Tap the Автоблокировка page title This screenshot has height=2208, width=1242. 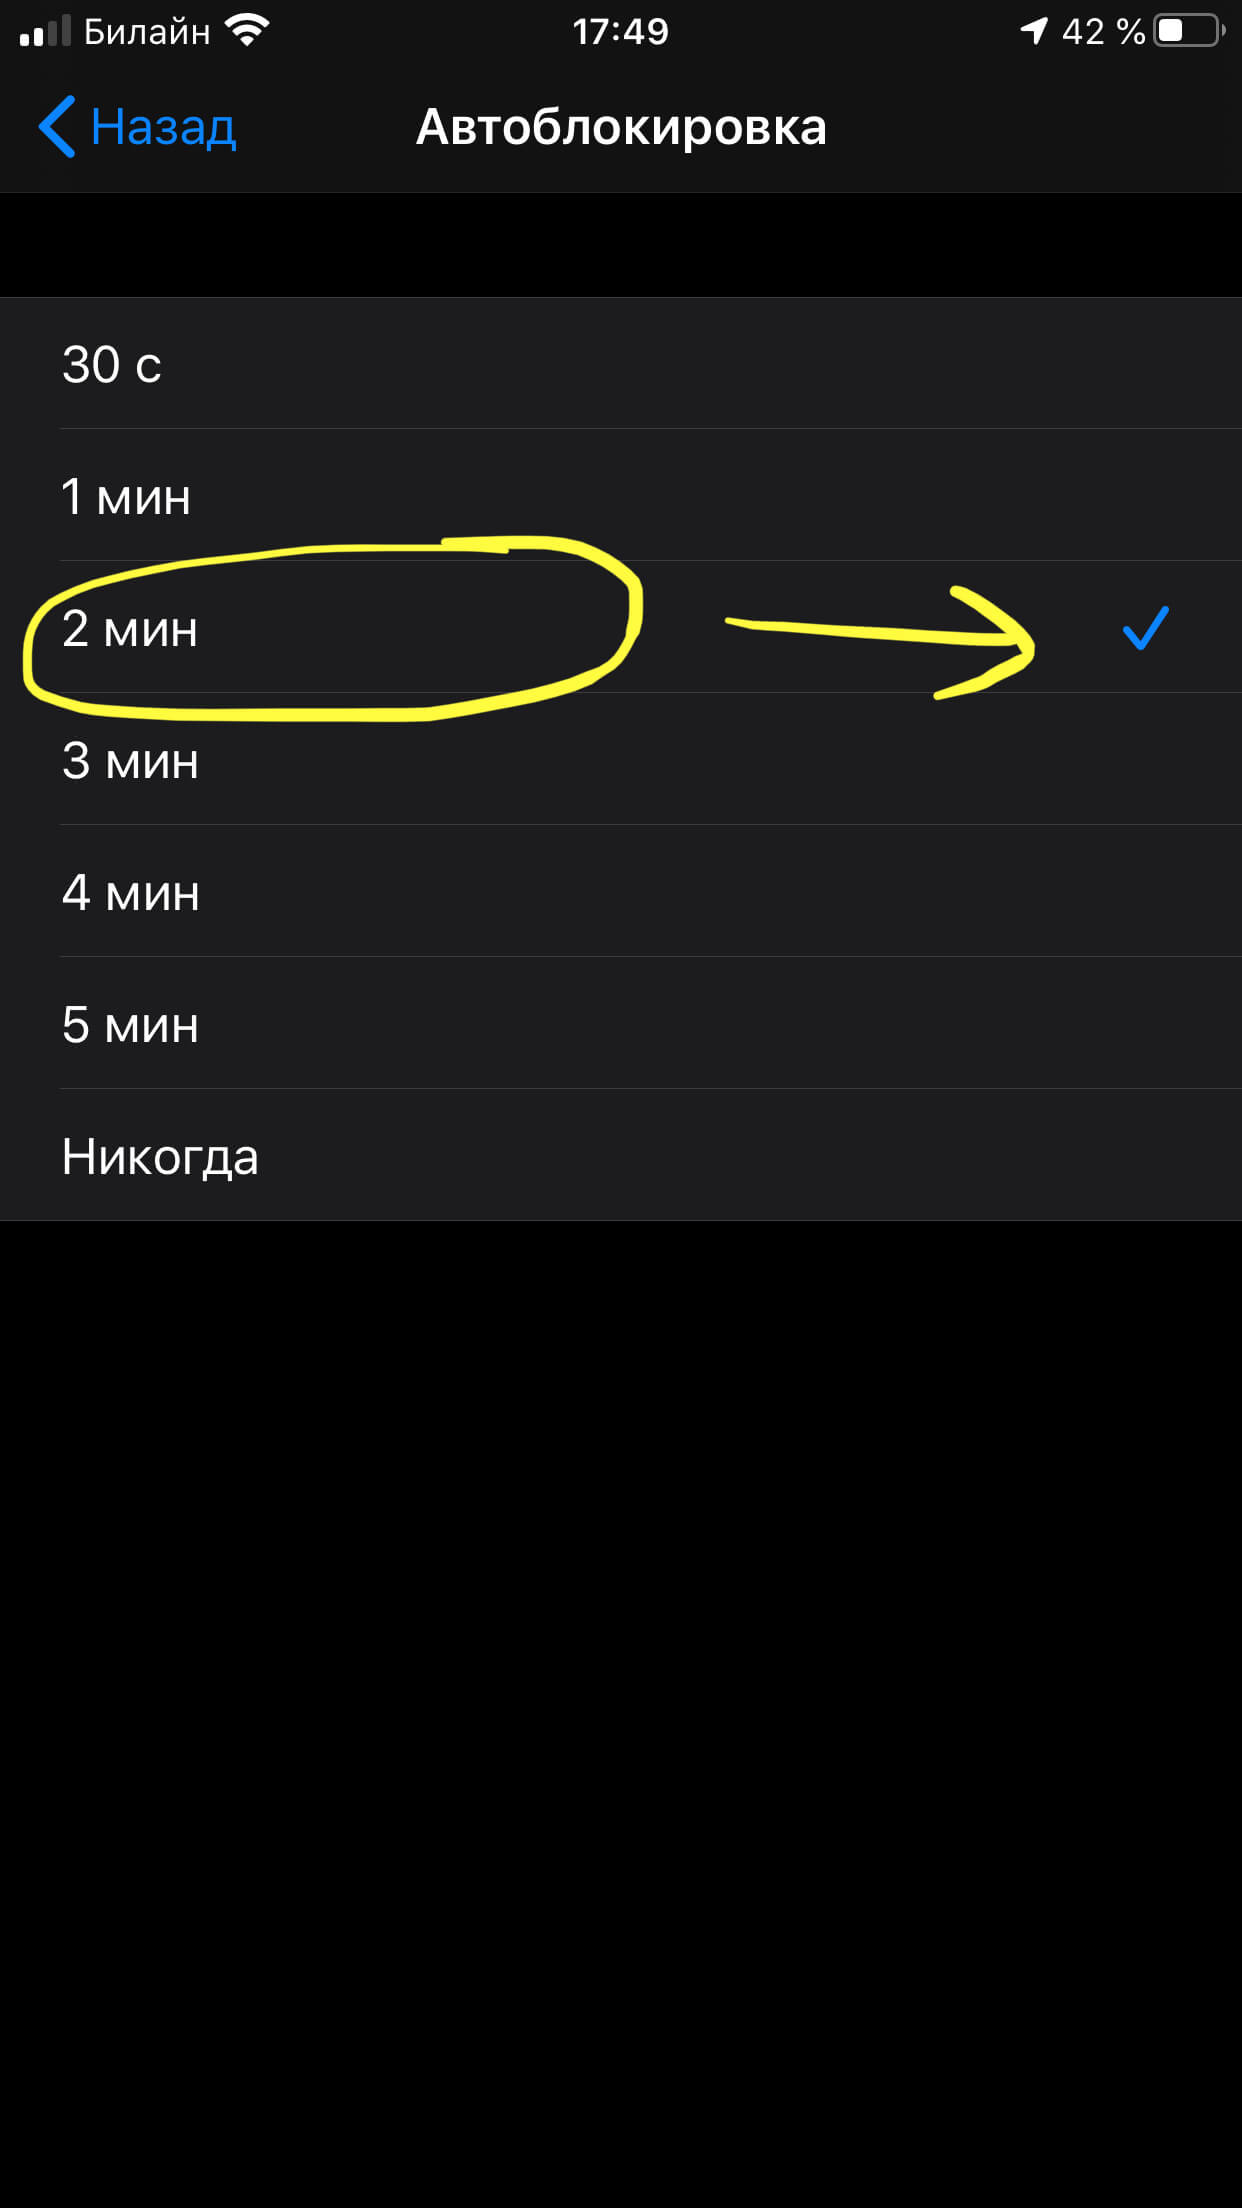pos(621,127)
